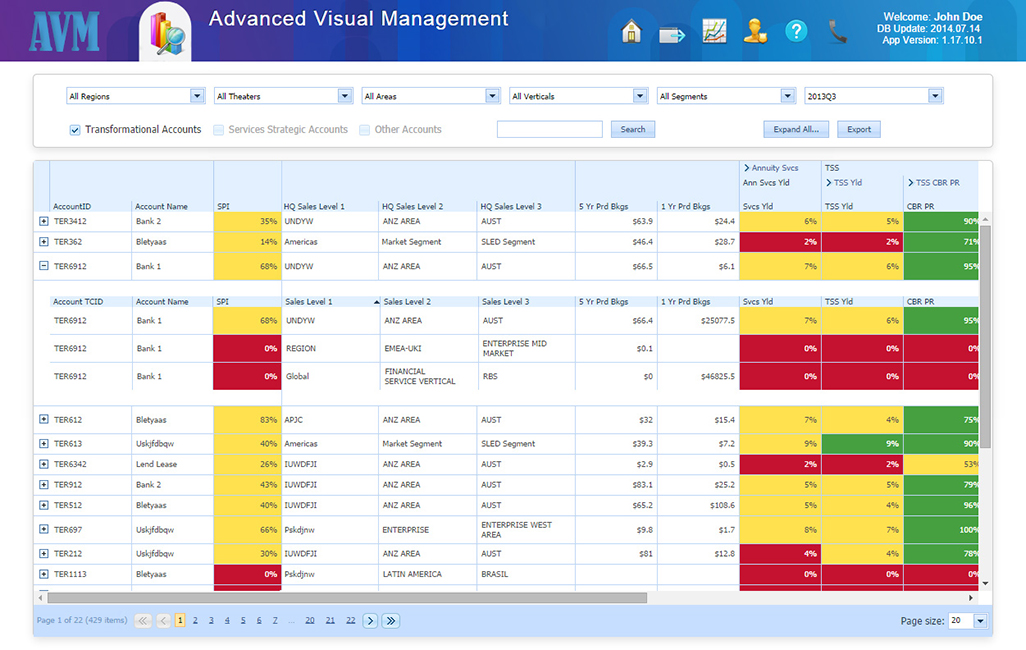Screen dimensions: 1026x650
Task: Go to page 2 in the pager
Action: pyautogui.click(x=195, y=621)
